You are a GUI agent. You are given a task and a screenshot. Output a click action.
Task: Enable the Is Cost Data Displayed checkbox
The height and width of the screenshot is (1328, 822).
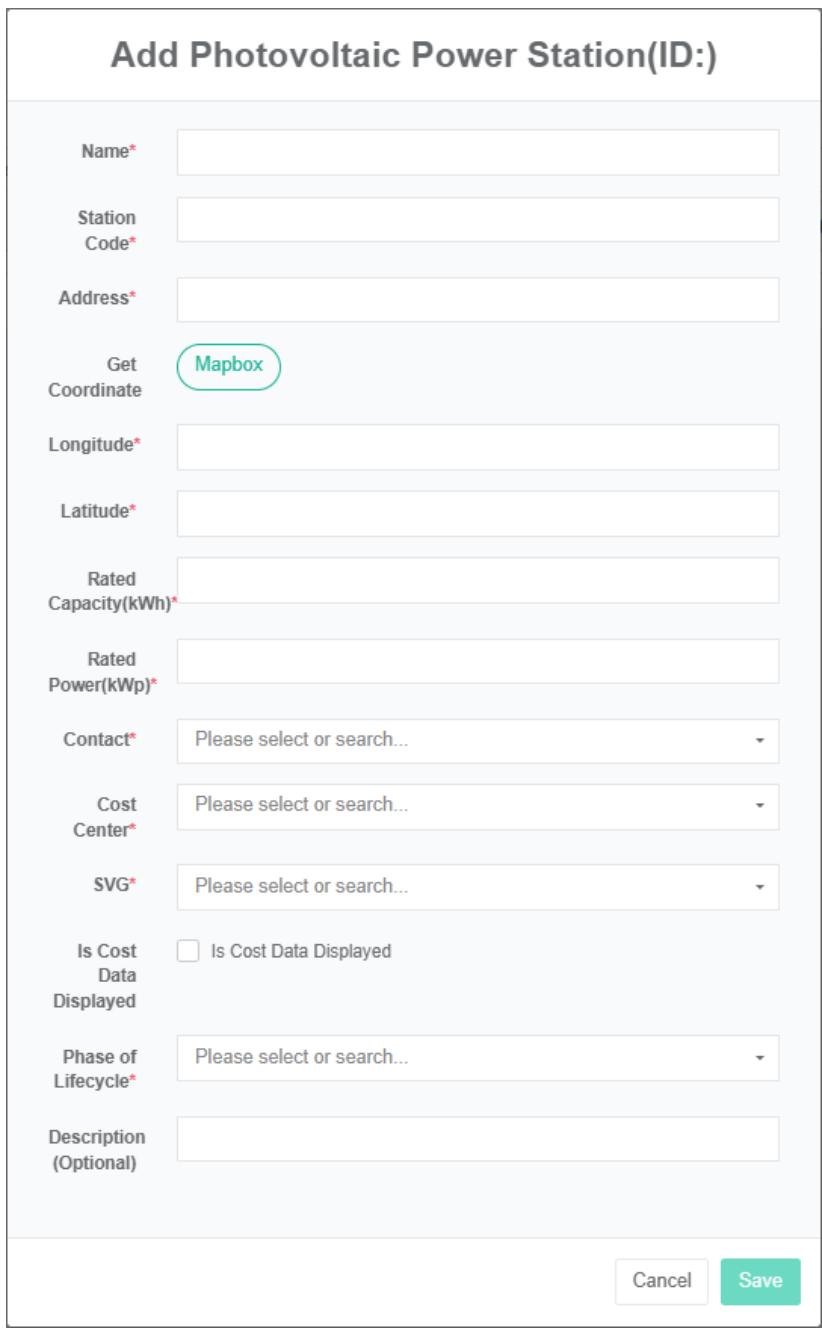pos(186,951)
